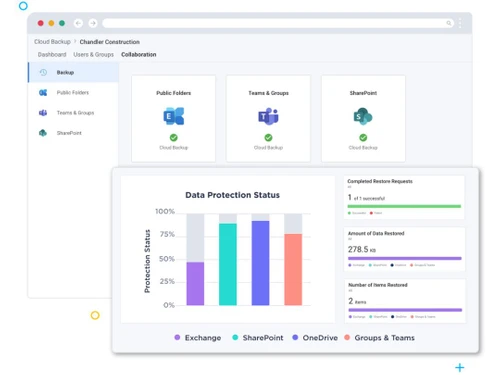
Task: Click the Teams & Groups card title
Action: click(x=268, y=93)
